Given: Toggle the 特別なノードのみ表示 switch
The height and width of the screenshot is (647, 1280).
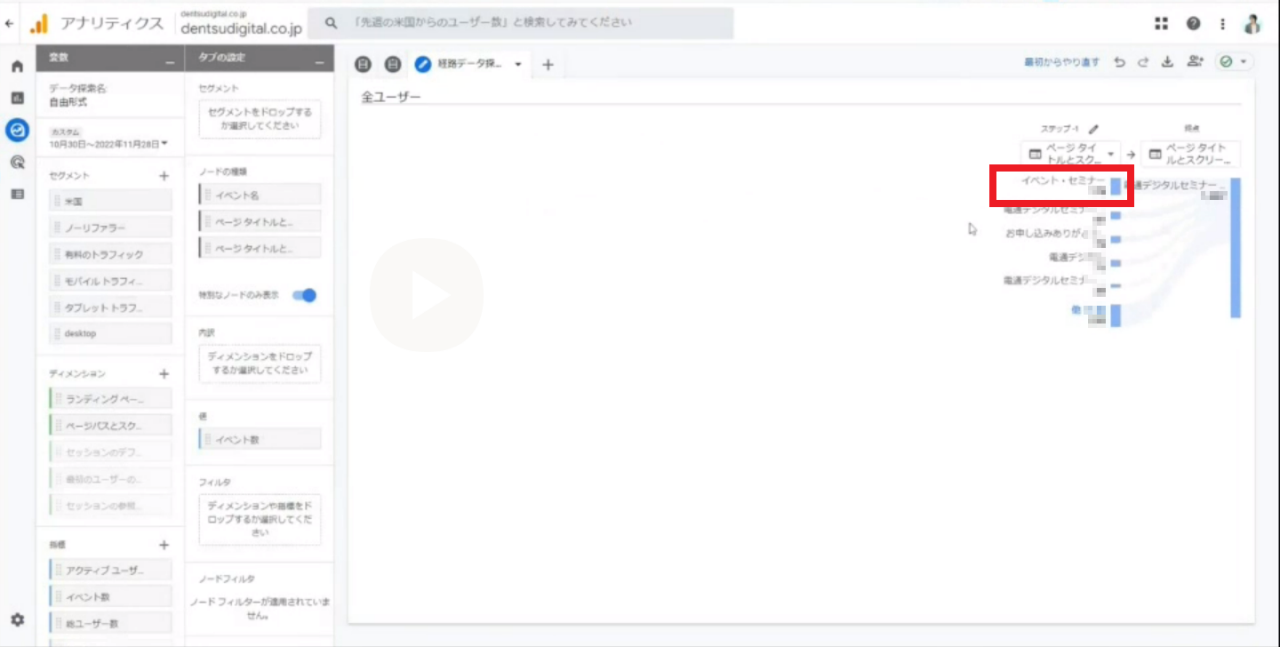Looking at the screenshot, I should [305, 295].
